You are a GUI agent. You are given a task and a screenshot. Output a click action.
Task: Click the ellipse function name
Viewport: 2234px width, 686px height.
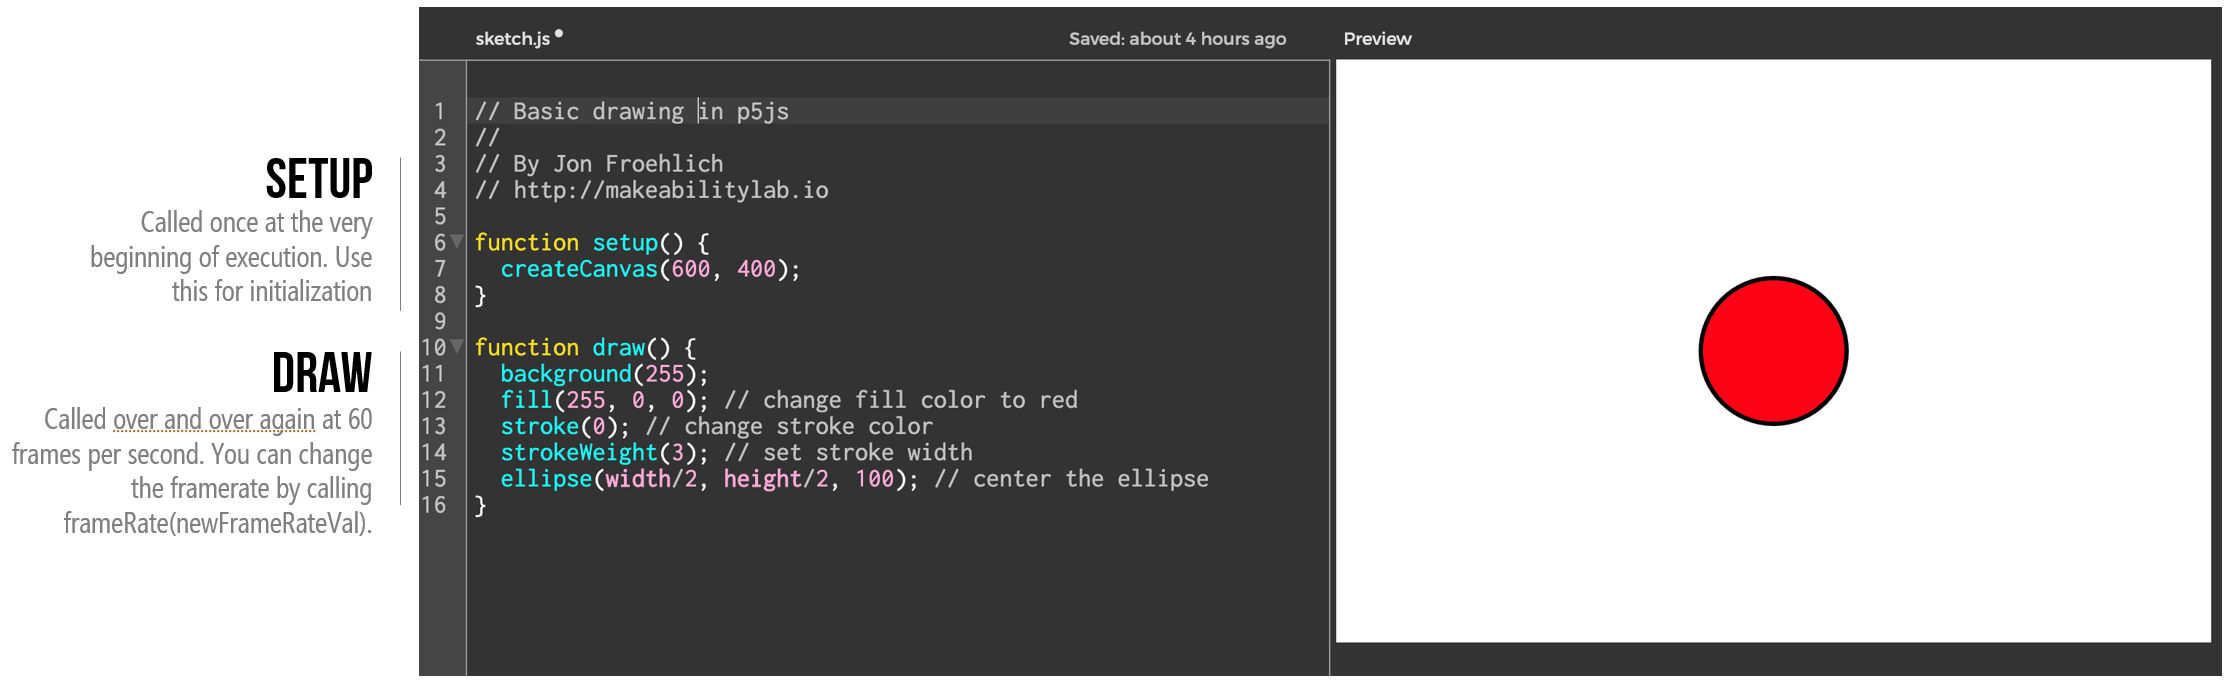(546, 479)
